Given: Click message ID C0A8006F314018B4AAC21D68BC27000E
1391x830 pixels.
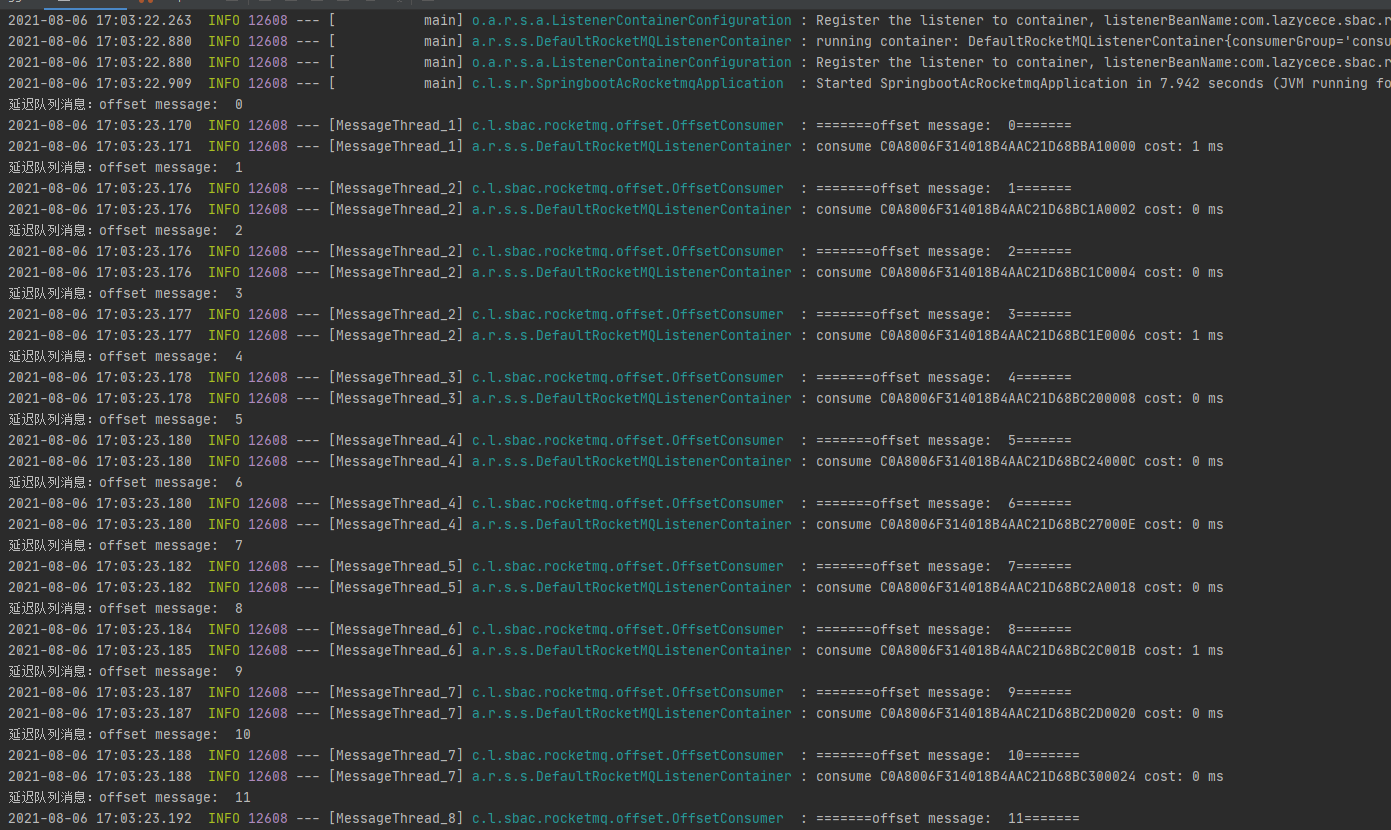Looking at the screenshot, I should (1008, 524).
